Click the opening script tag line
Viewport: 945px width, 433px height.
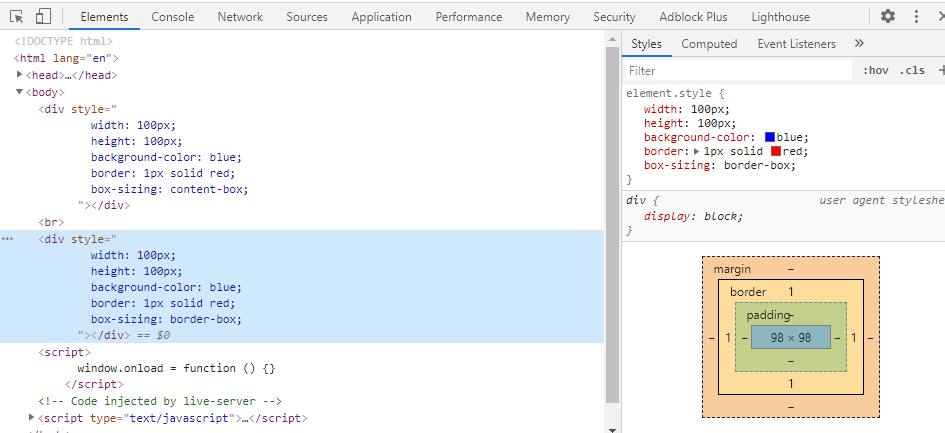click(64, 352)
